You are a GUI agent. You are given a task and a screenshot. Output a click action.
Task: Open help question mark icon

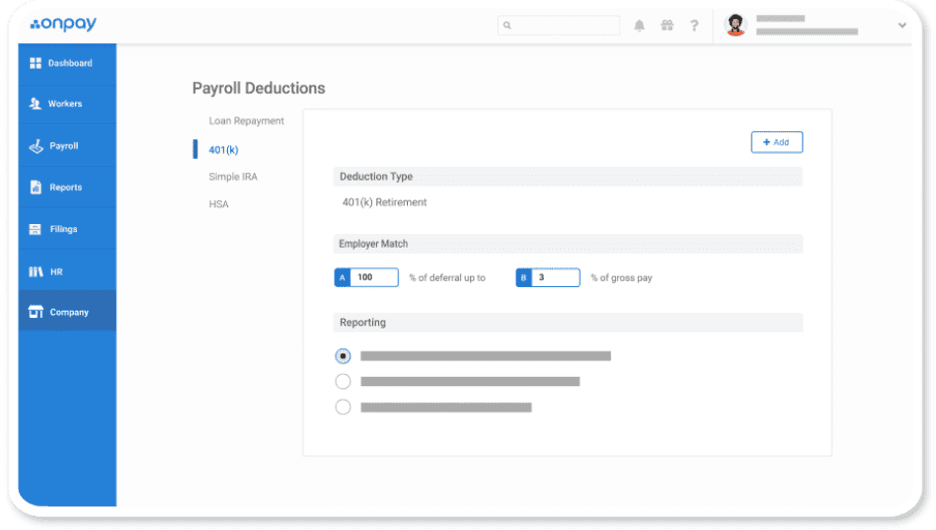point(694,26)
